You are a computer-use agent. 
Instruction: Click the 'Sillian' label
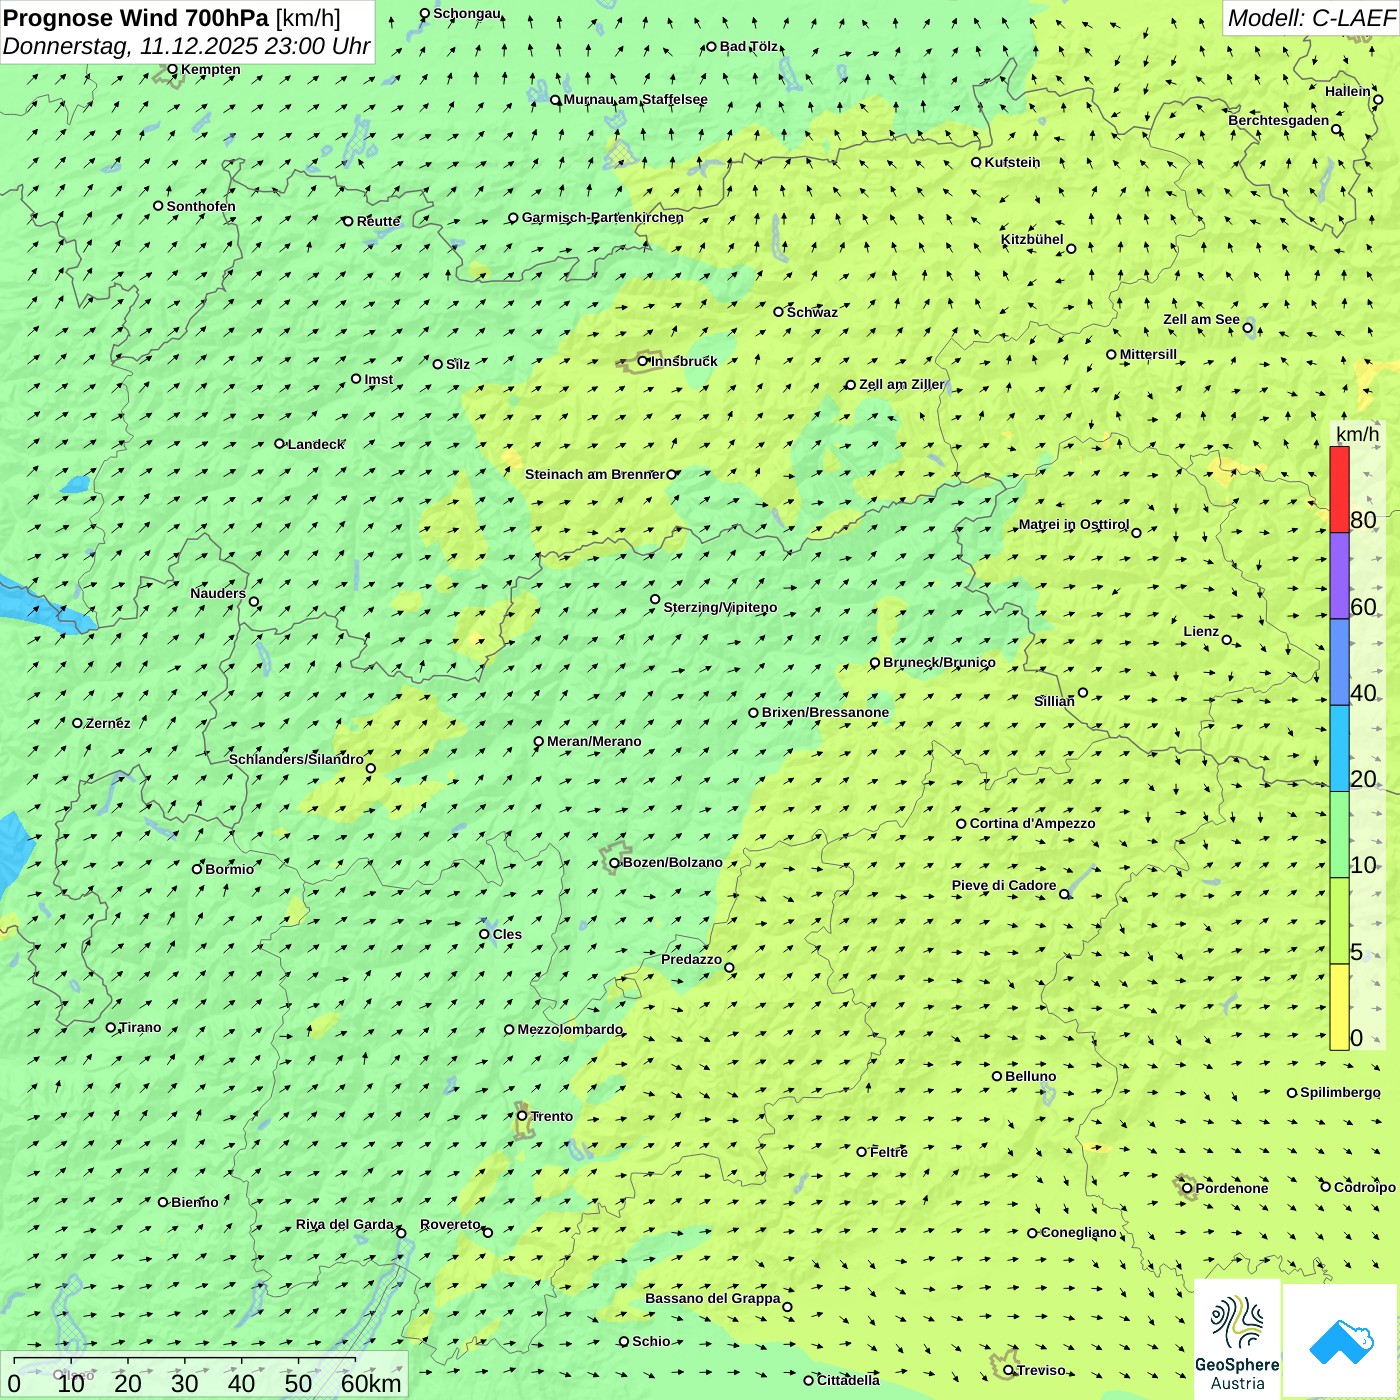(1054, 701)
